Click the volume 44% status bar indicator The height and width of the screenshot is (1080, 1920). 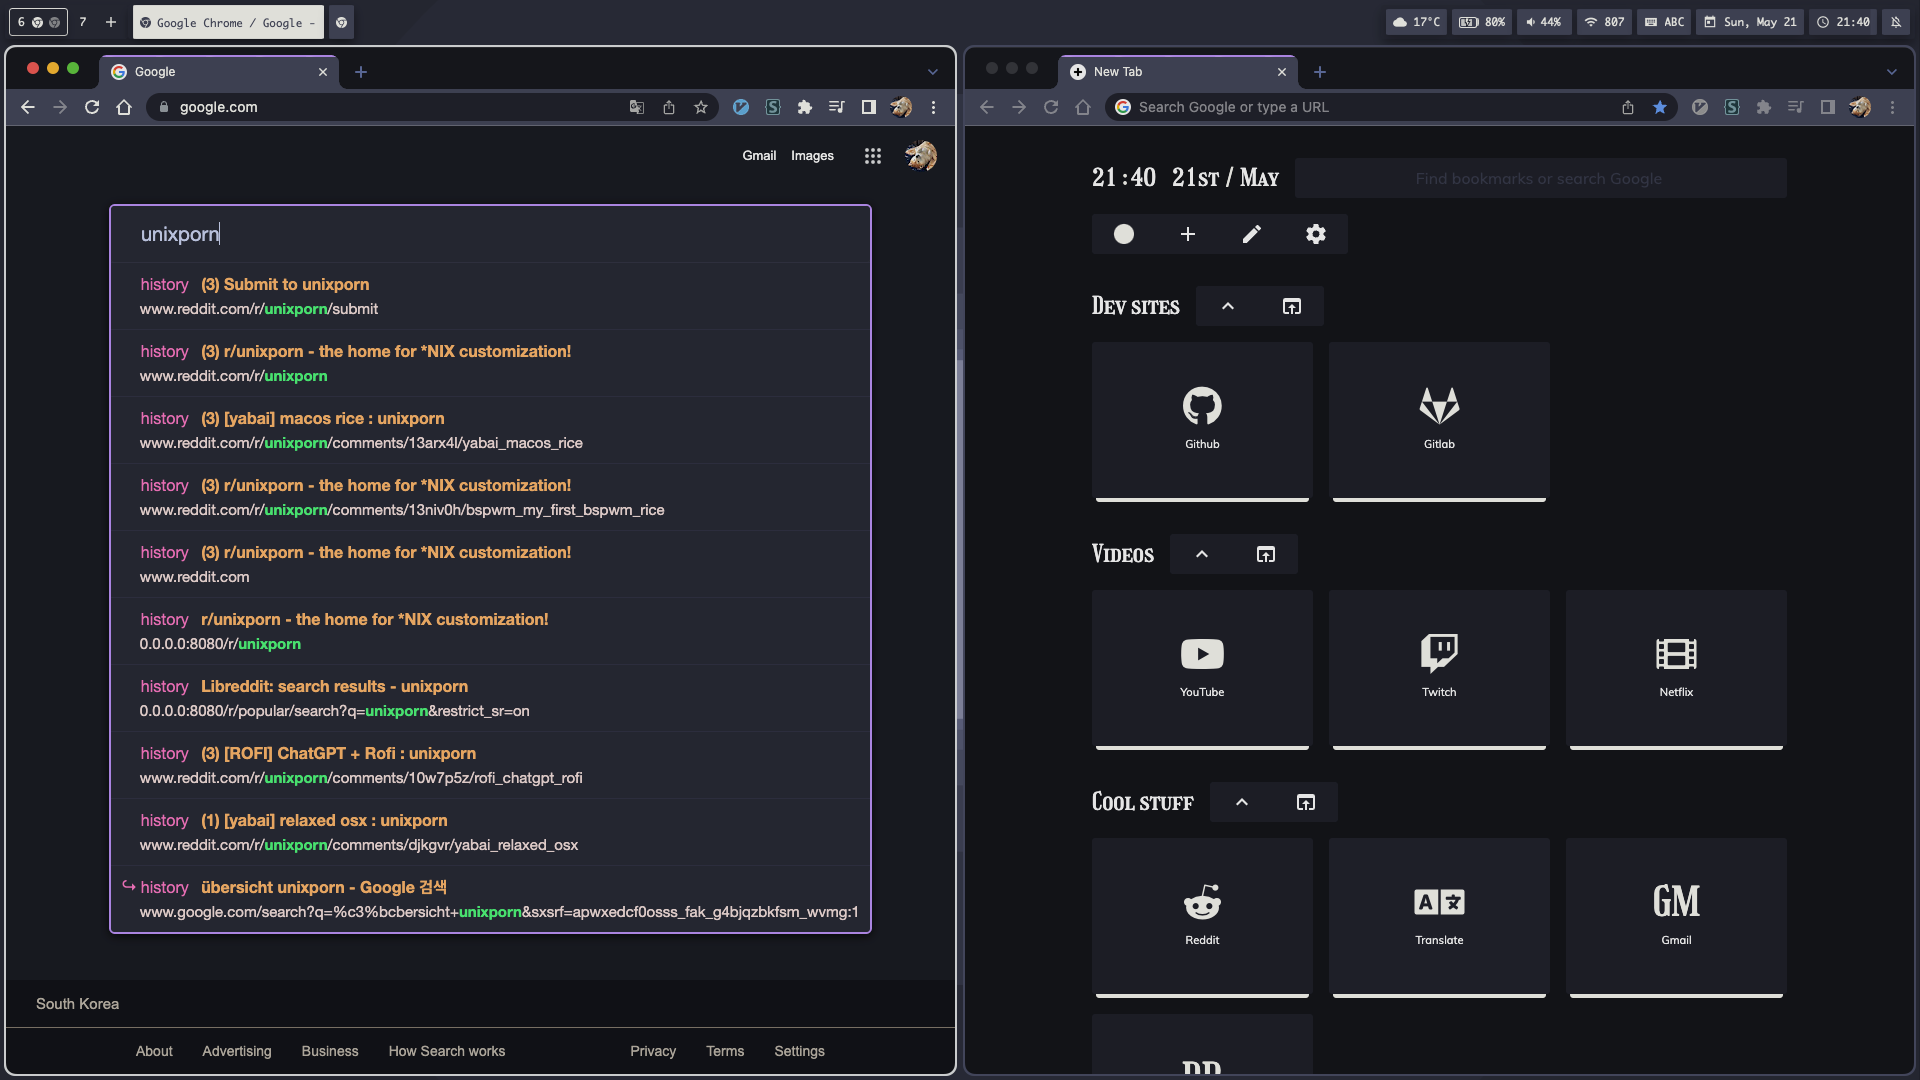(1543, 22)
